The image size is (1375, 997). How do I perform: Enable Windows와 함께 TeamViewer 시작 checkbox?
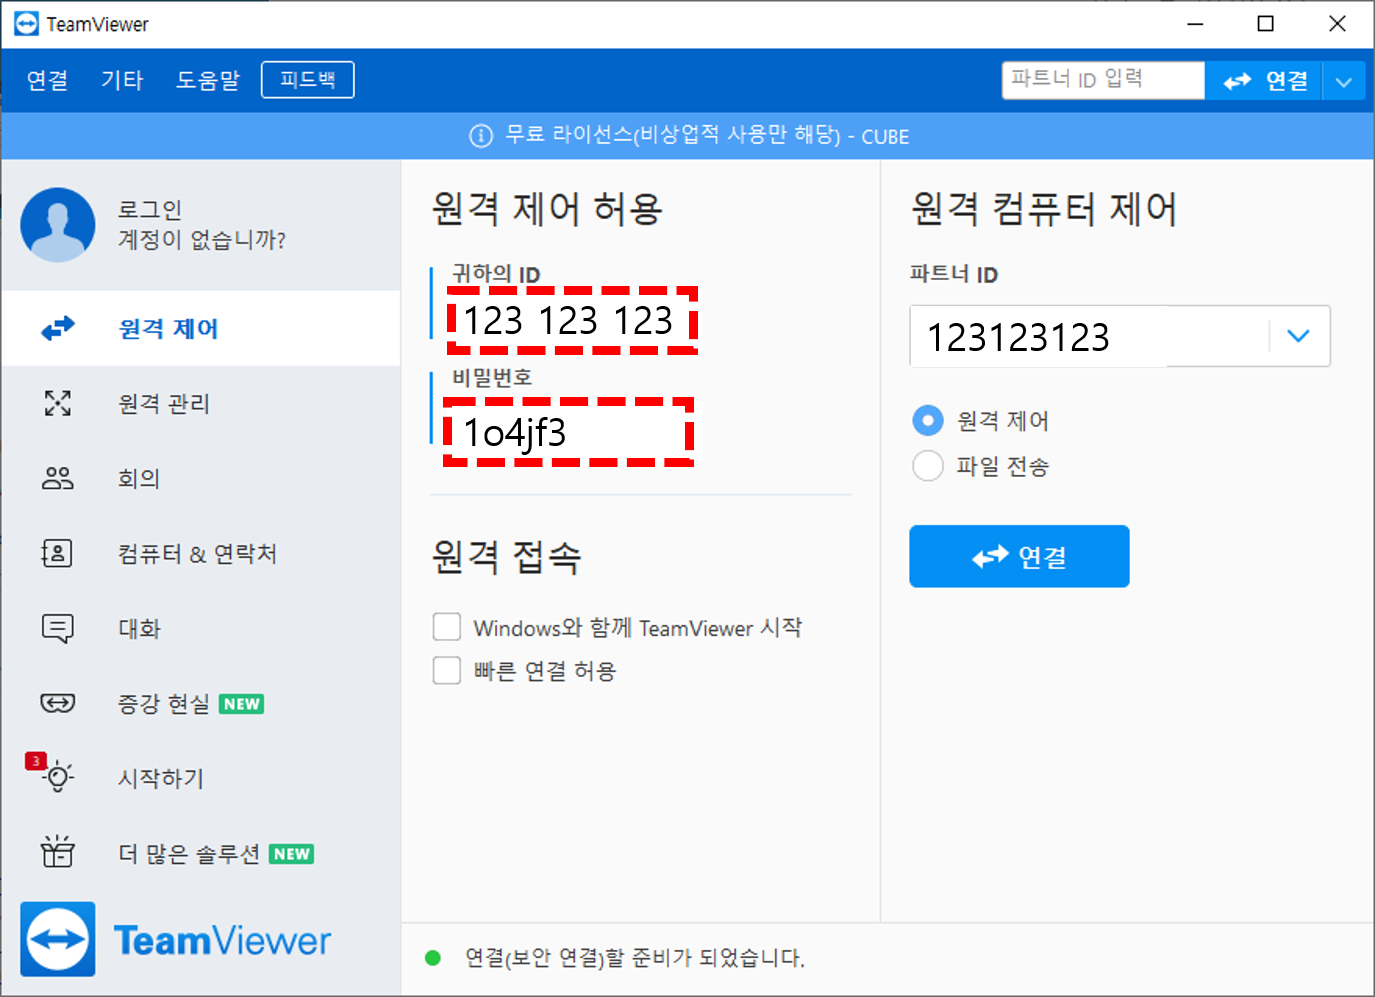coord(447,627)
